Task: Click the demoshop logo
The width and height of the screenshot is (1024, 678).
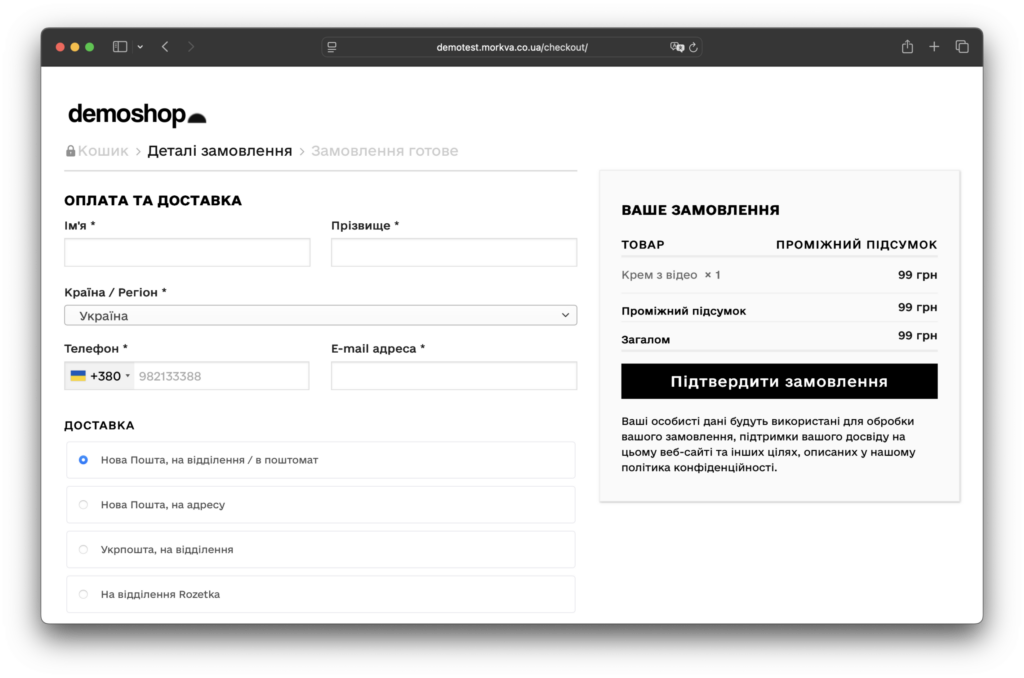Action: pyautogui.click(x=137, y=115)
